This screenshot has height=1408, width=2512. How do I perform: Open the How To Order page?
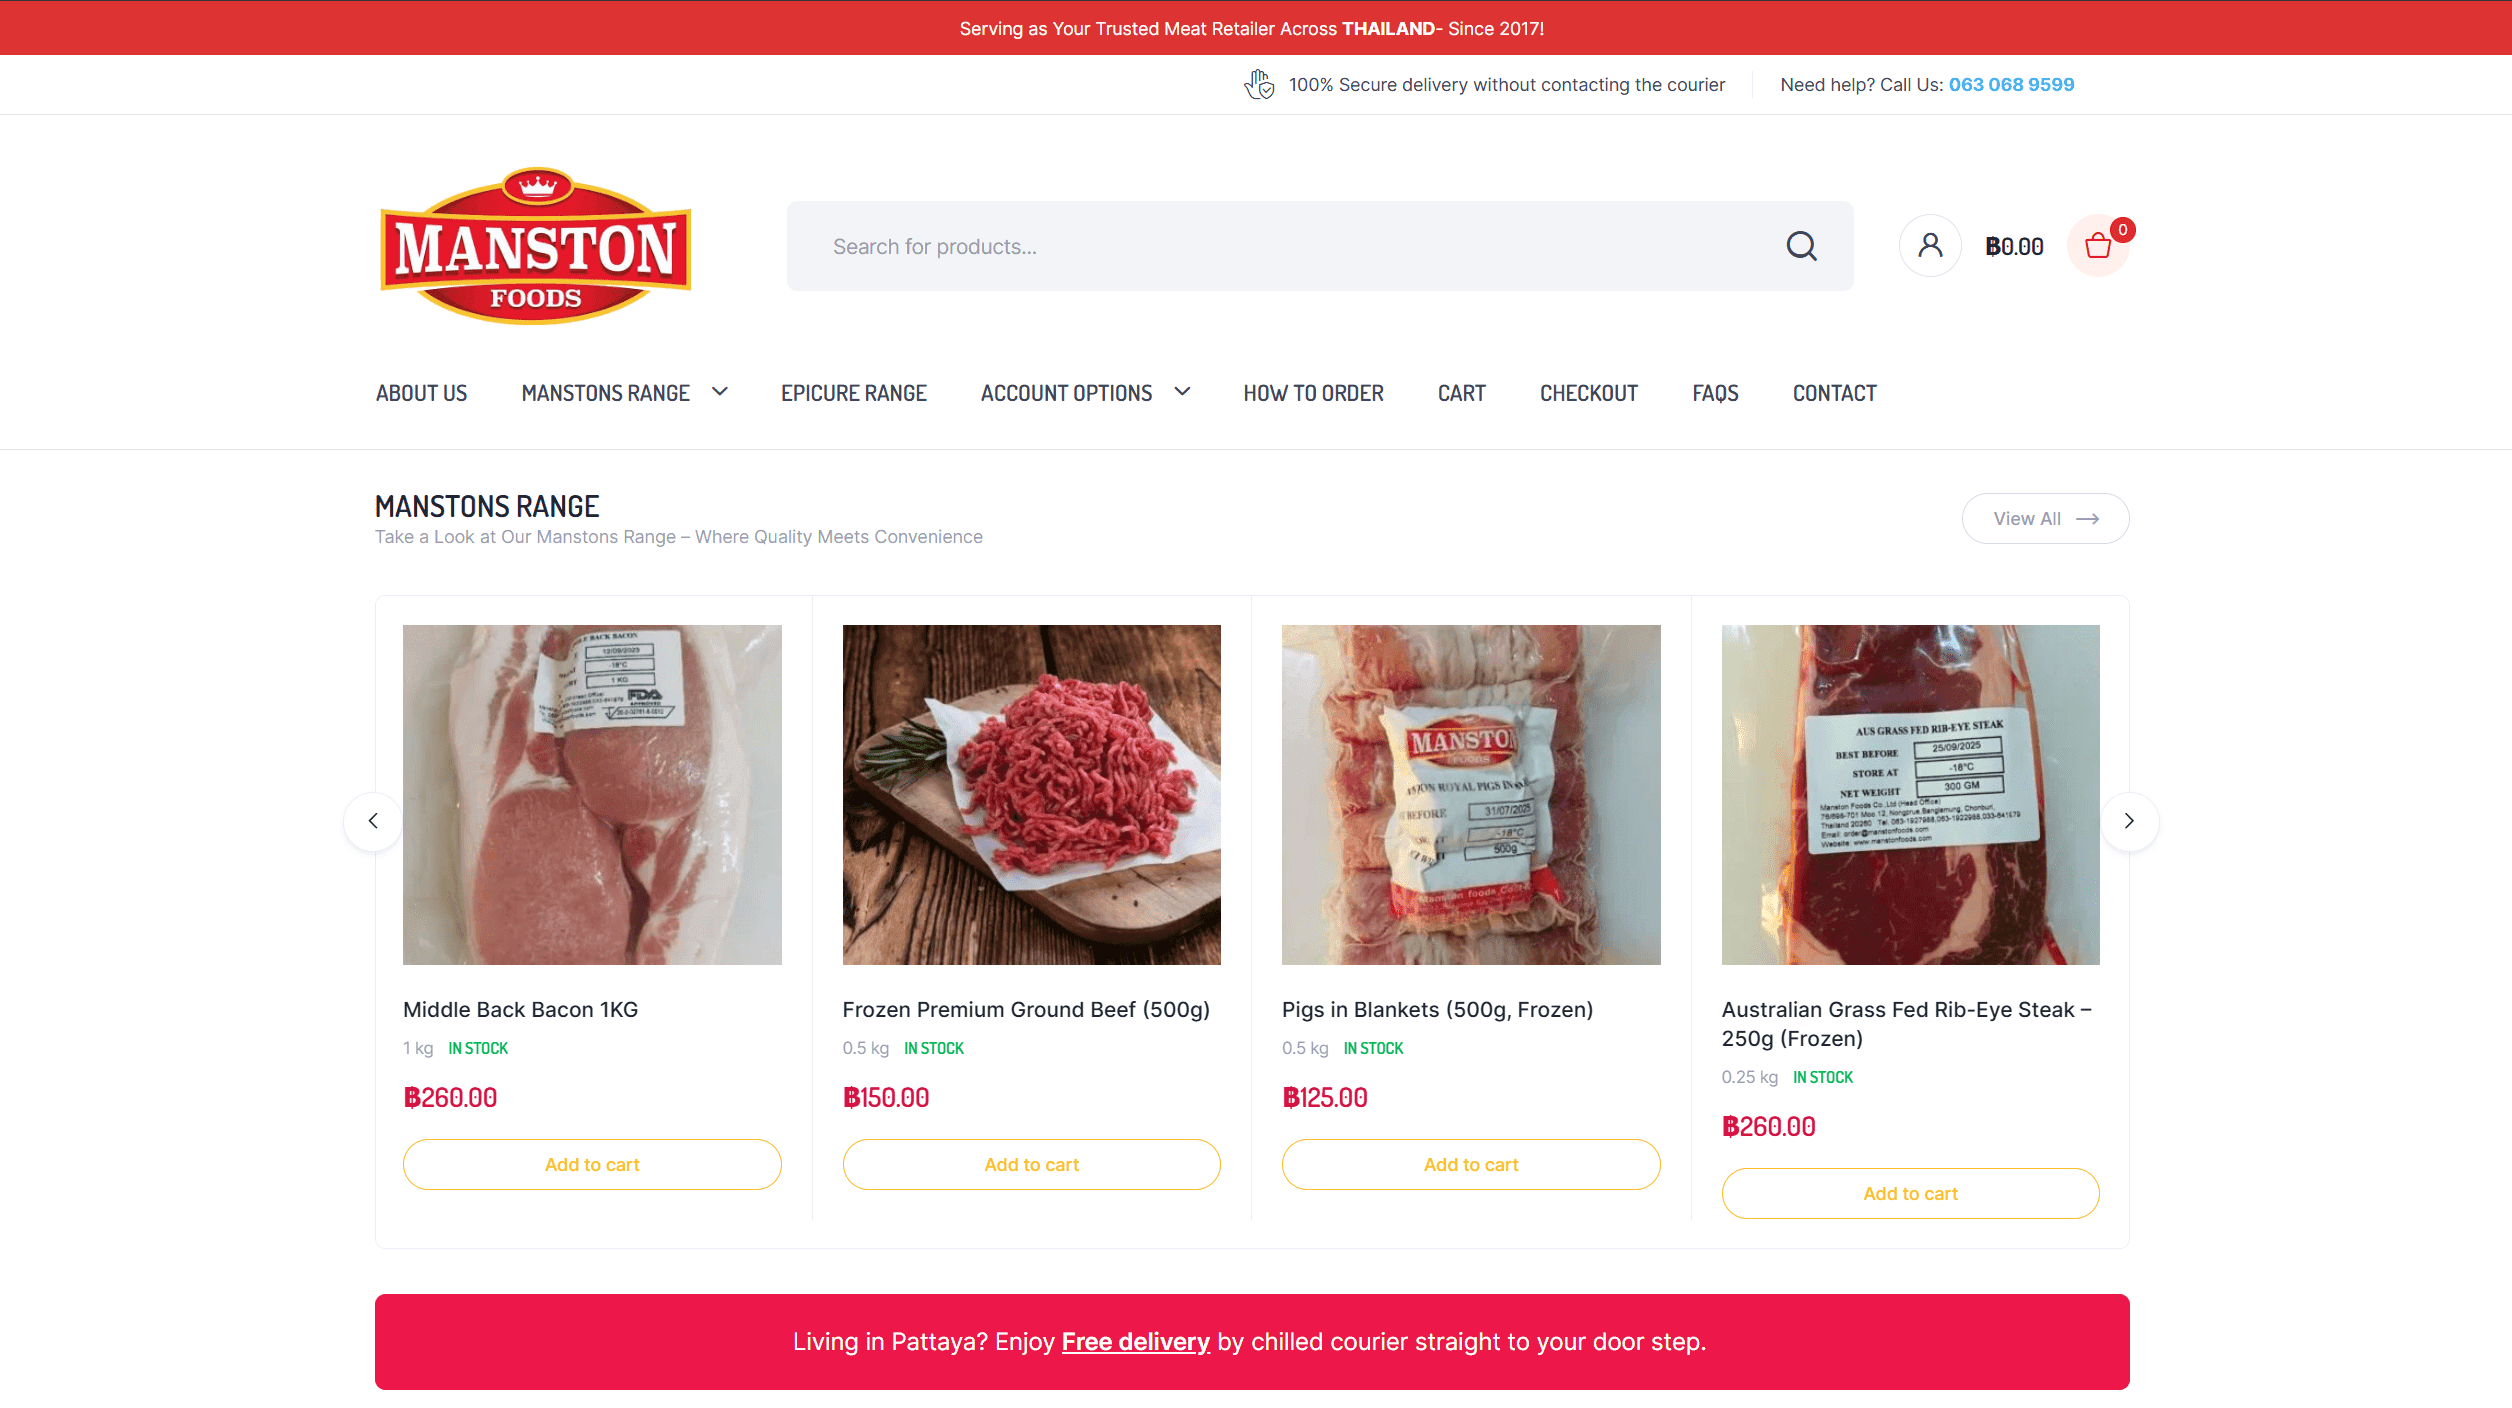pos(1313,393)
